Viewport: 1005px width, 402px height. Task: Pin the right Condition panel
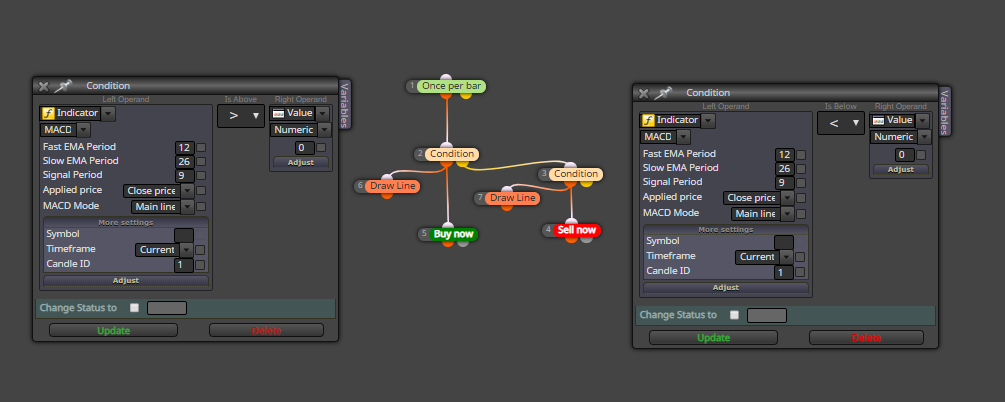(663, 92)
